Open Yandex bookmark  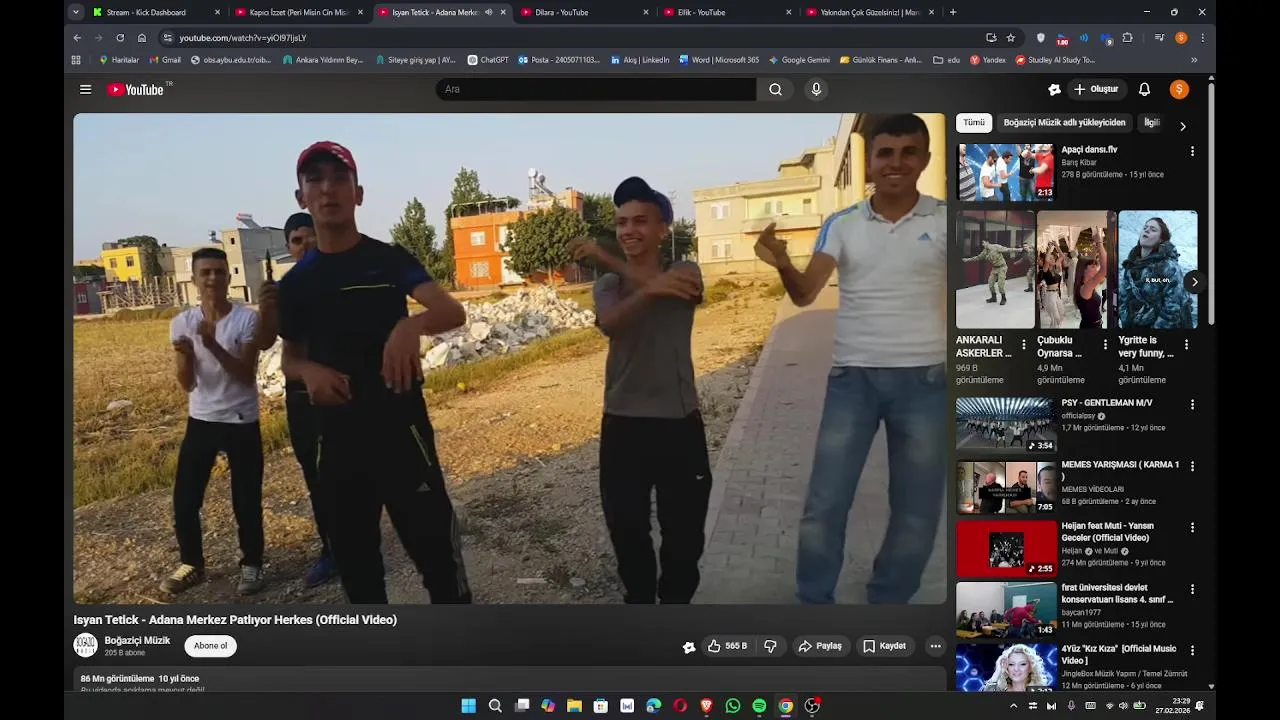[x=987, y=60]
